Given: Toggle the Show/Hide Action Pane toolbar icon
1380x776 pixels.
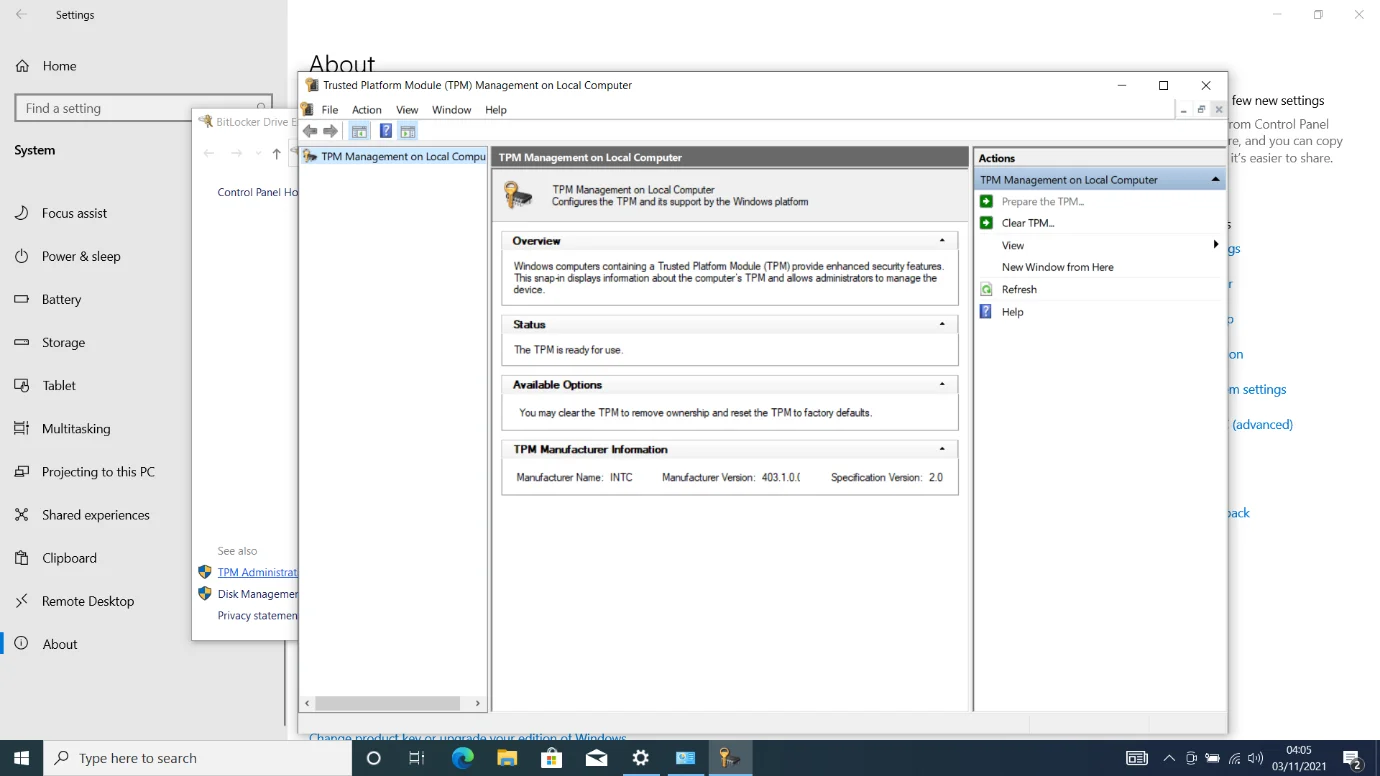Looking at the screenshot, I should coord(407,131).
